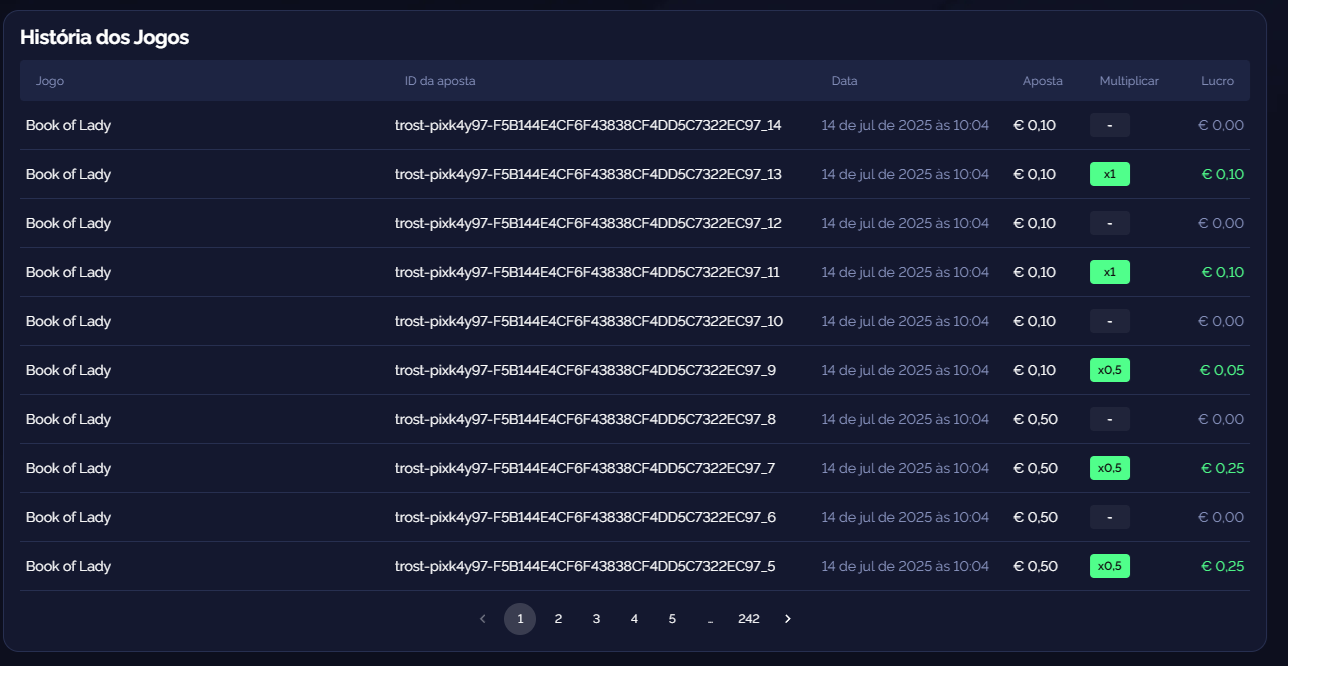Click the date in row EC97_14
Viewport: 1320px width, 686px height.
pos(905,125)
